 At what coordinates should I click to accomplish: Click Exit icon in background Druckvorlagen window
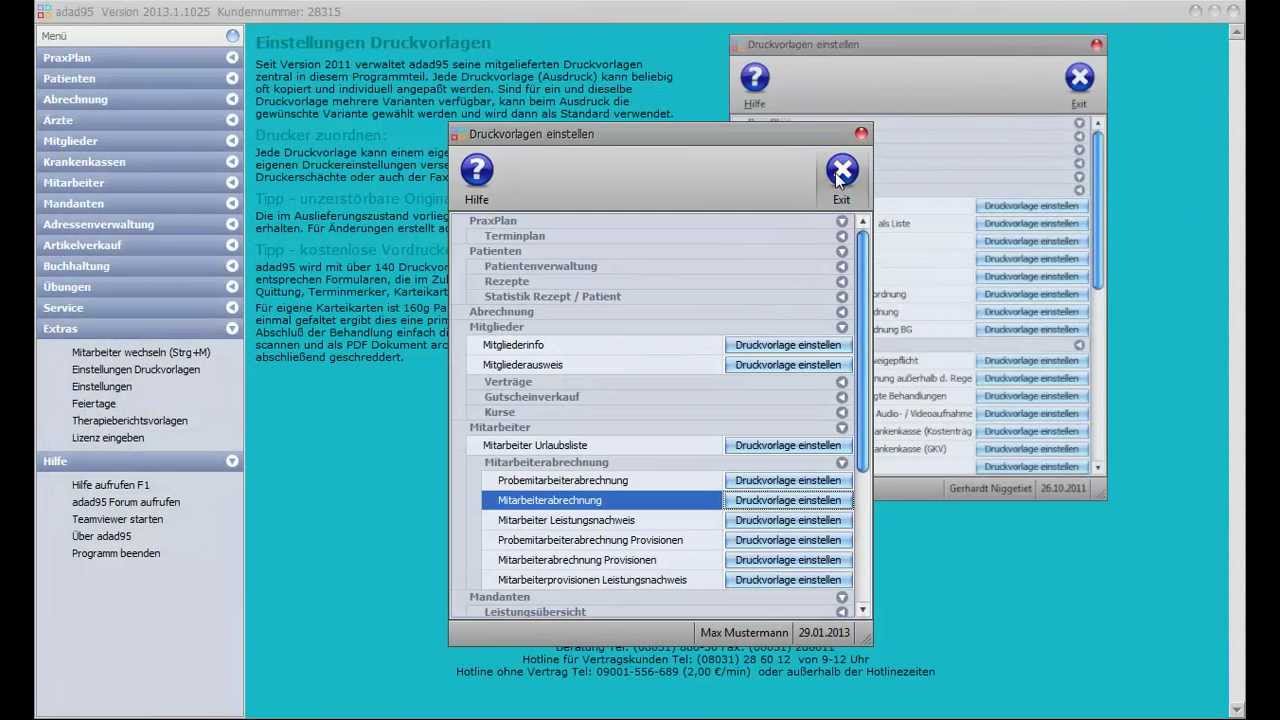[1079, 78]
